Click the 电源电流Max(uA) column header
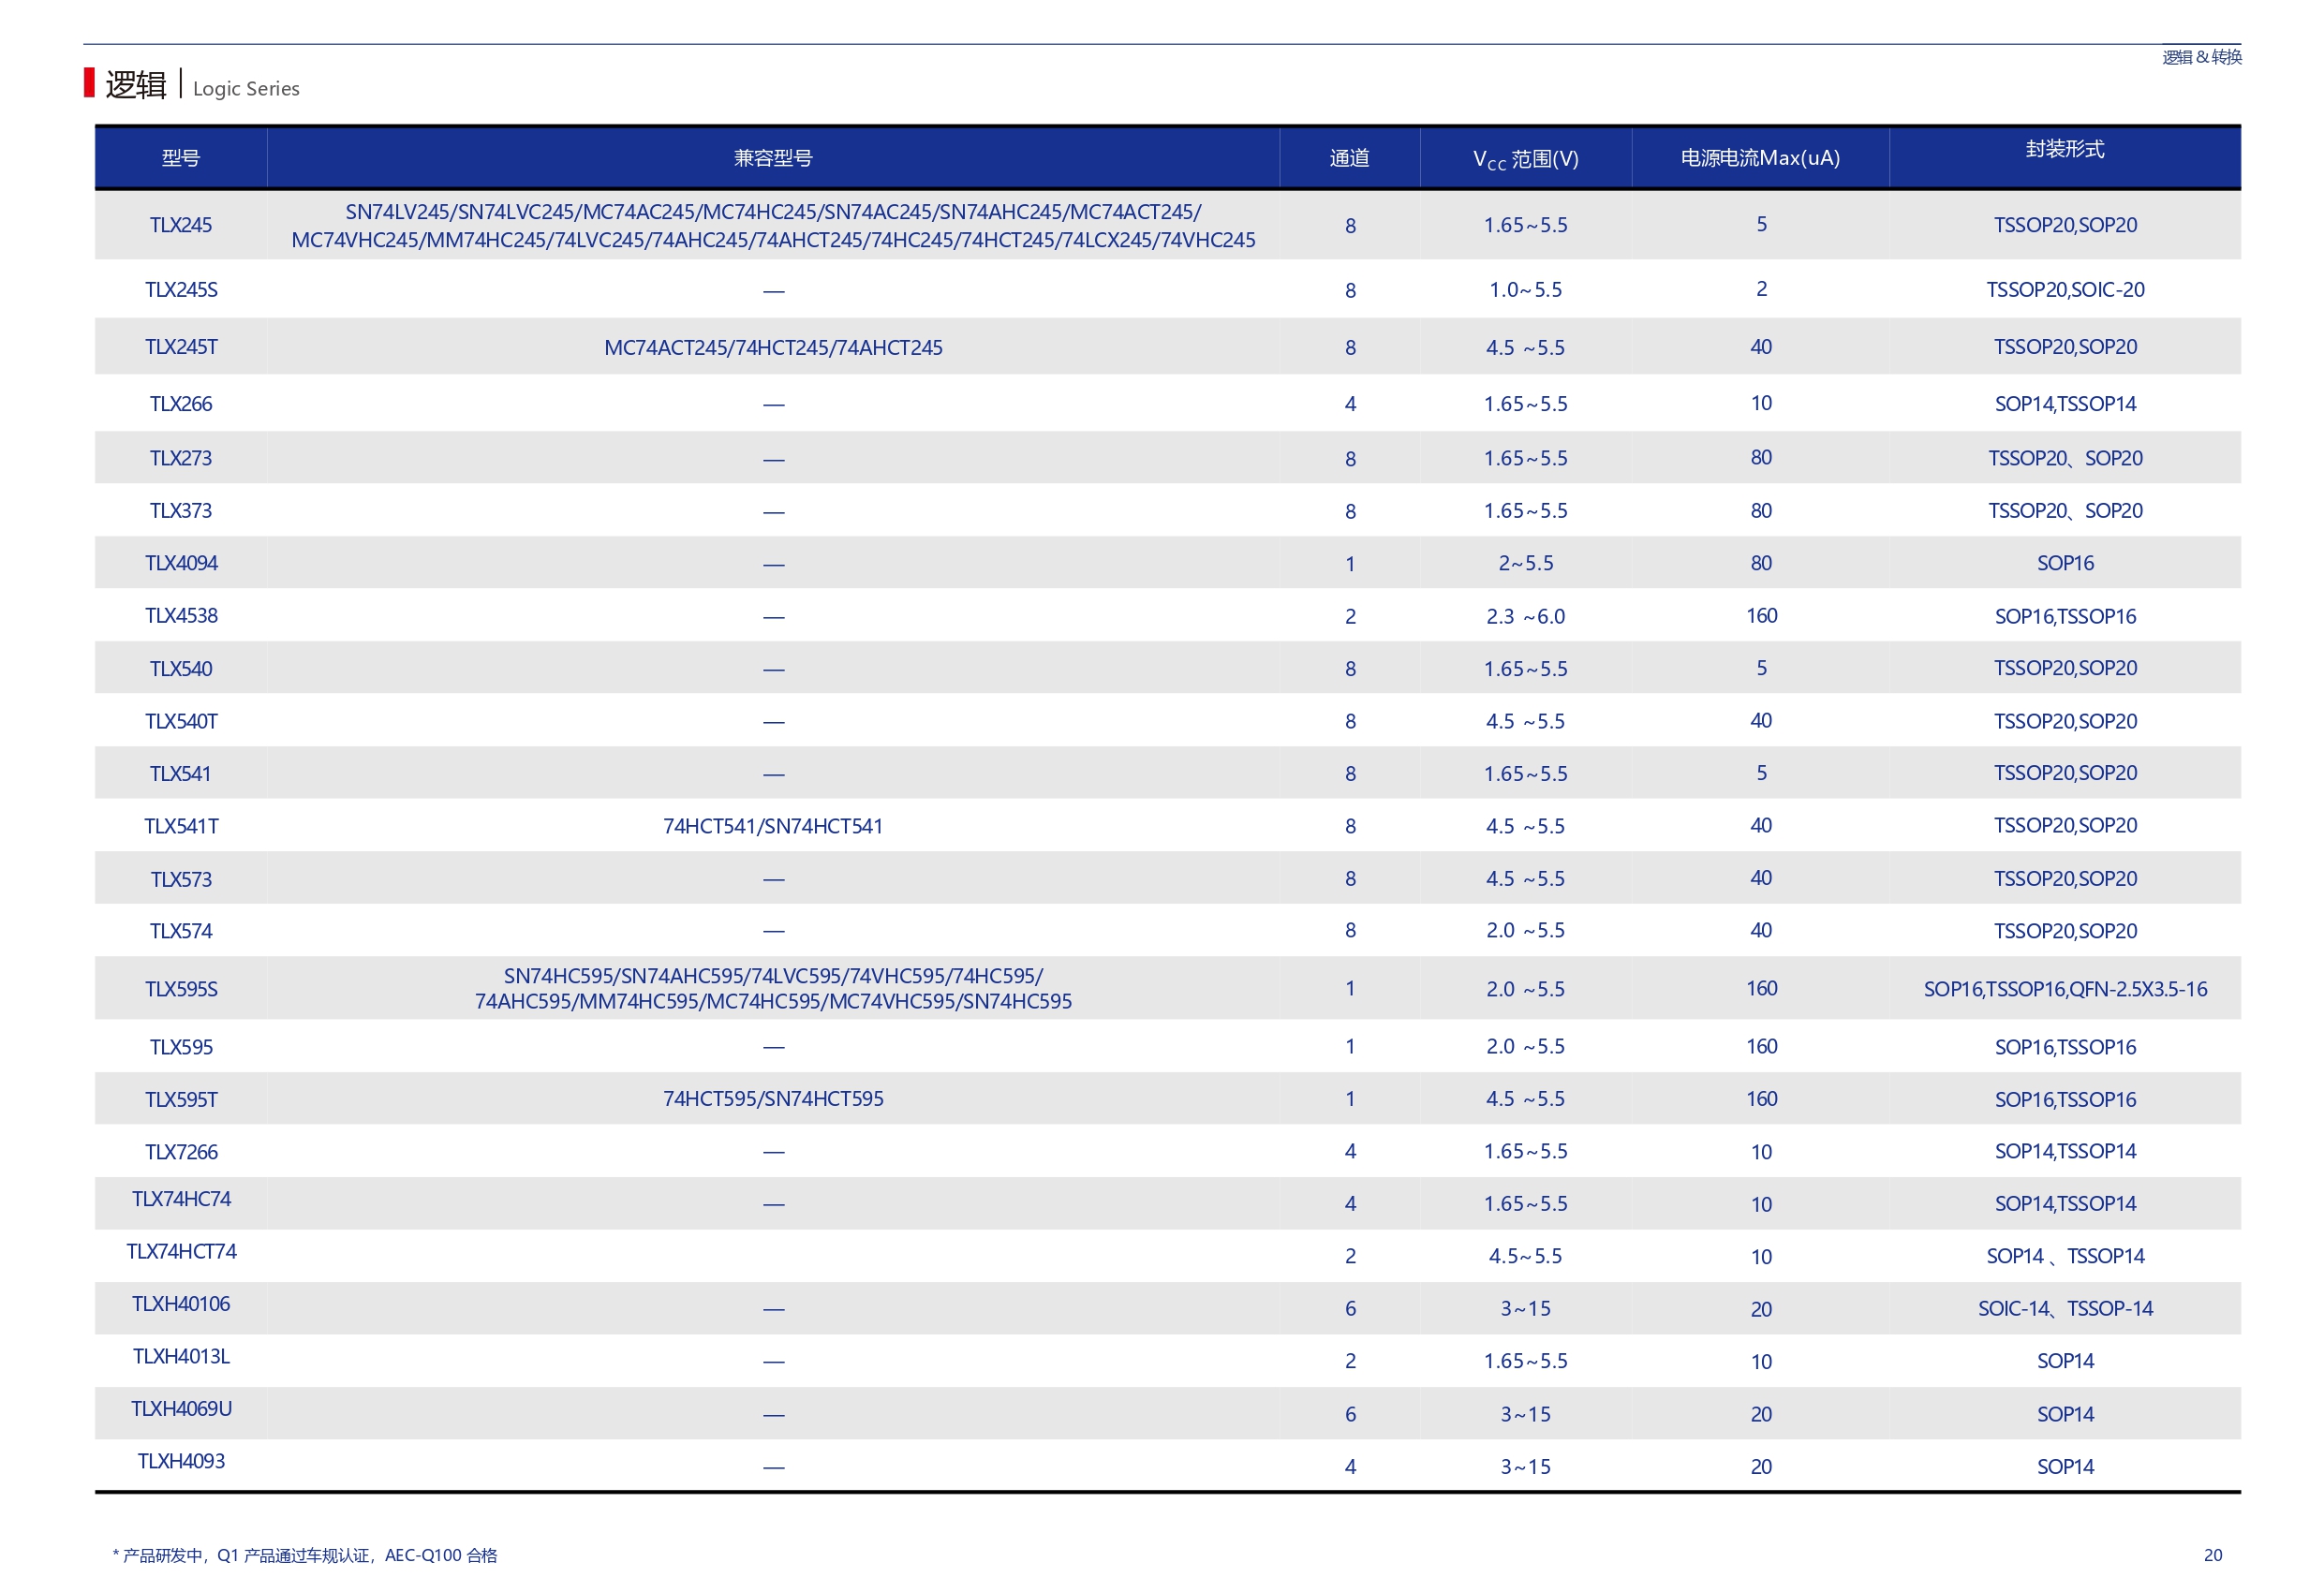Screen dimensions: 2324x1577 (x=1760, y=158)
